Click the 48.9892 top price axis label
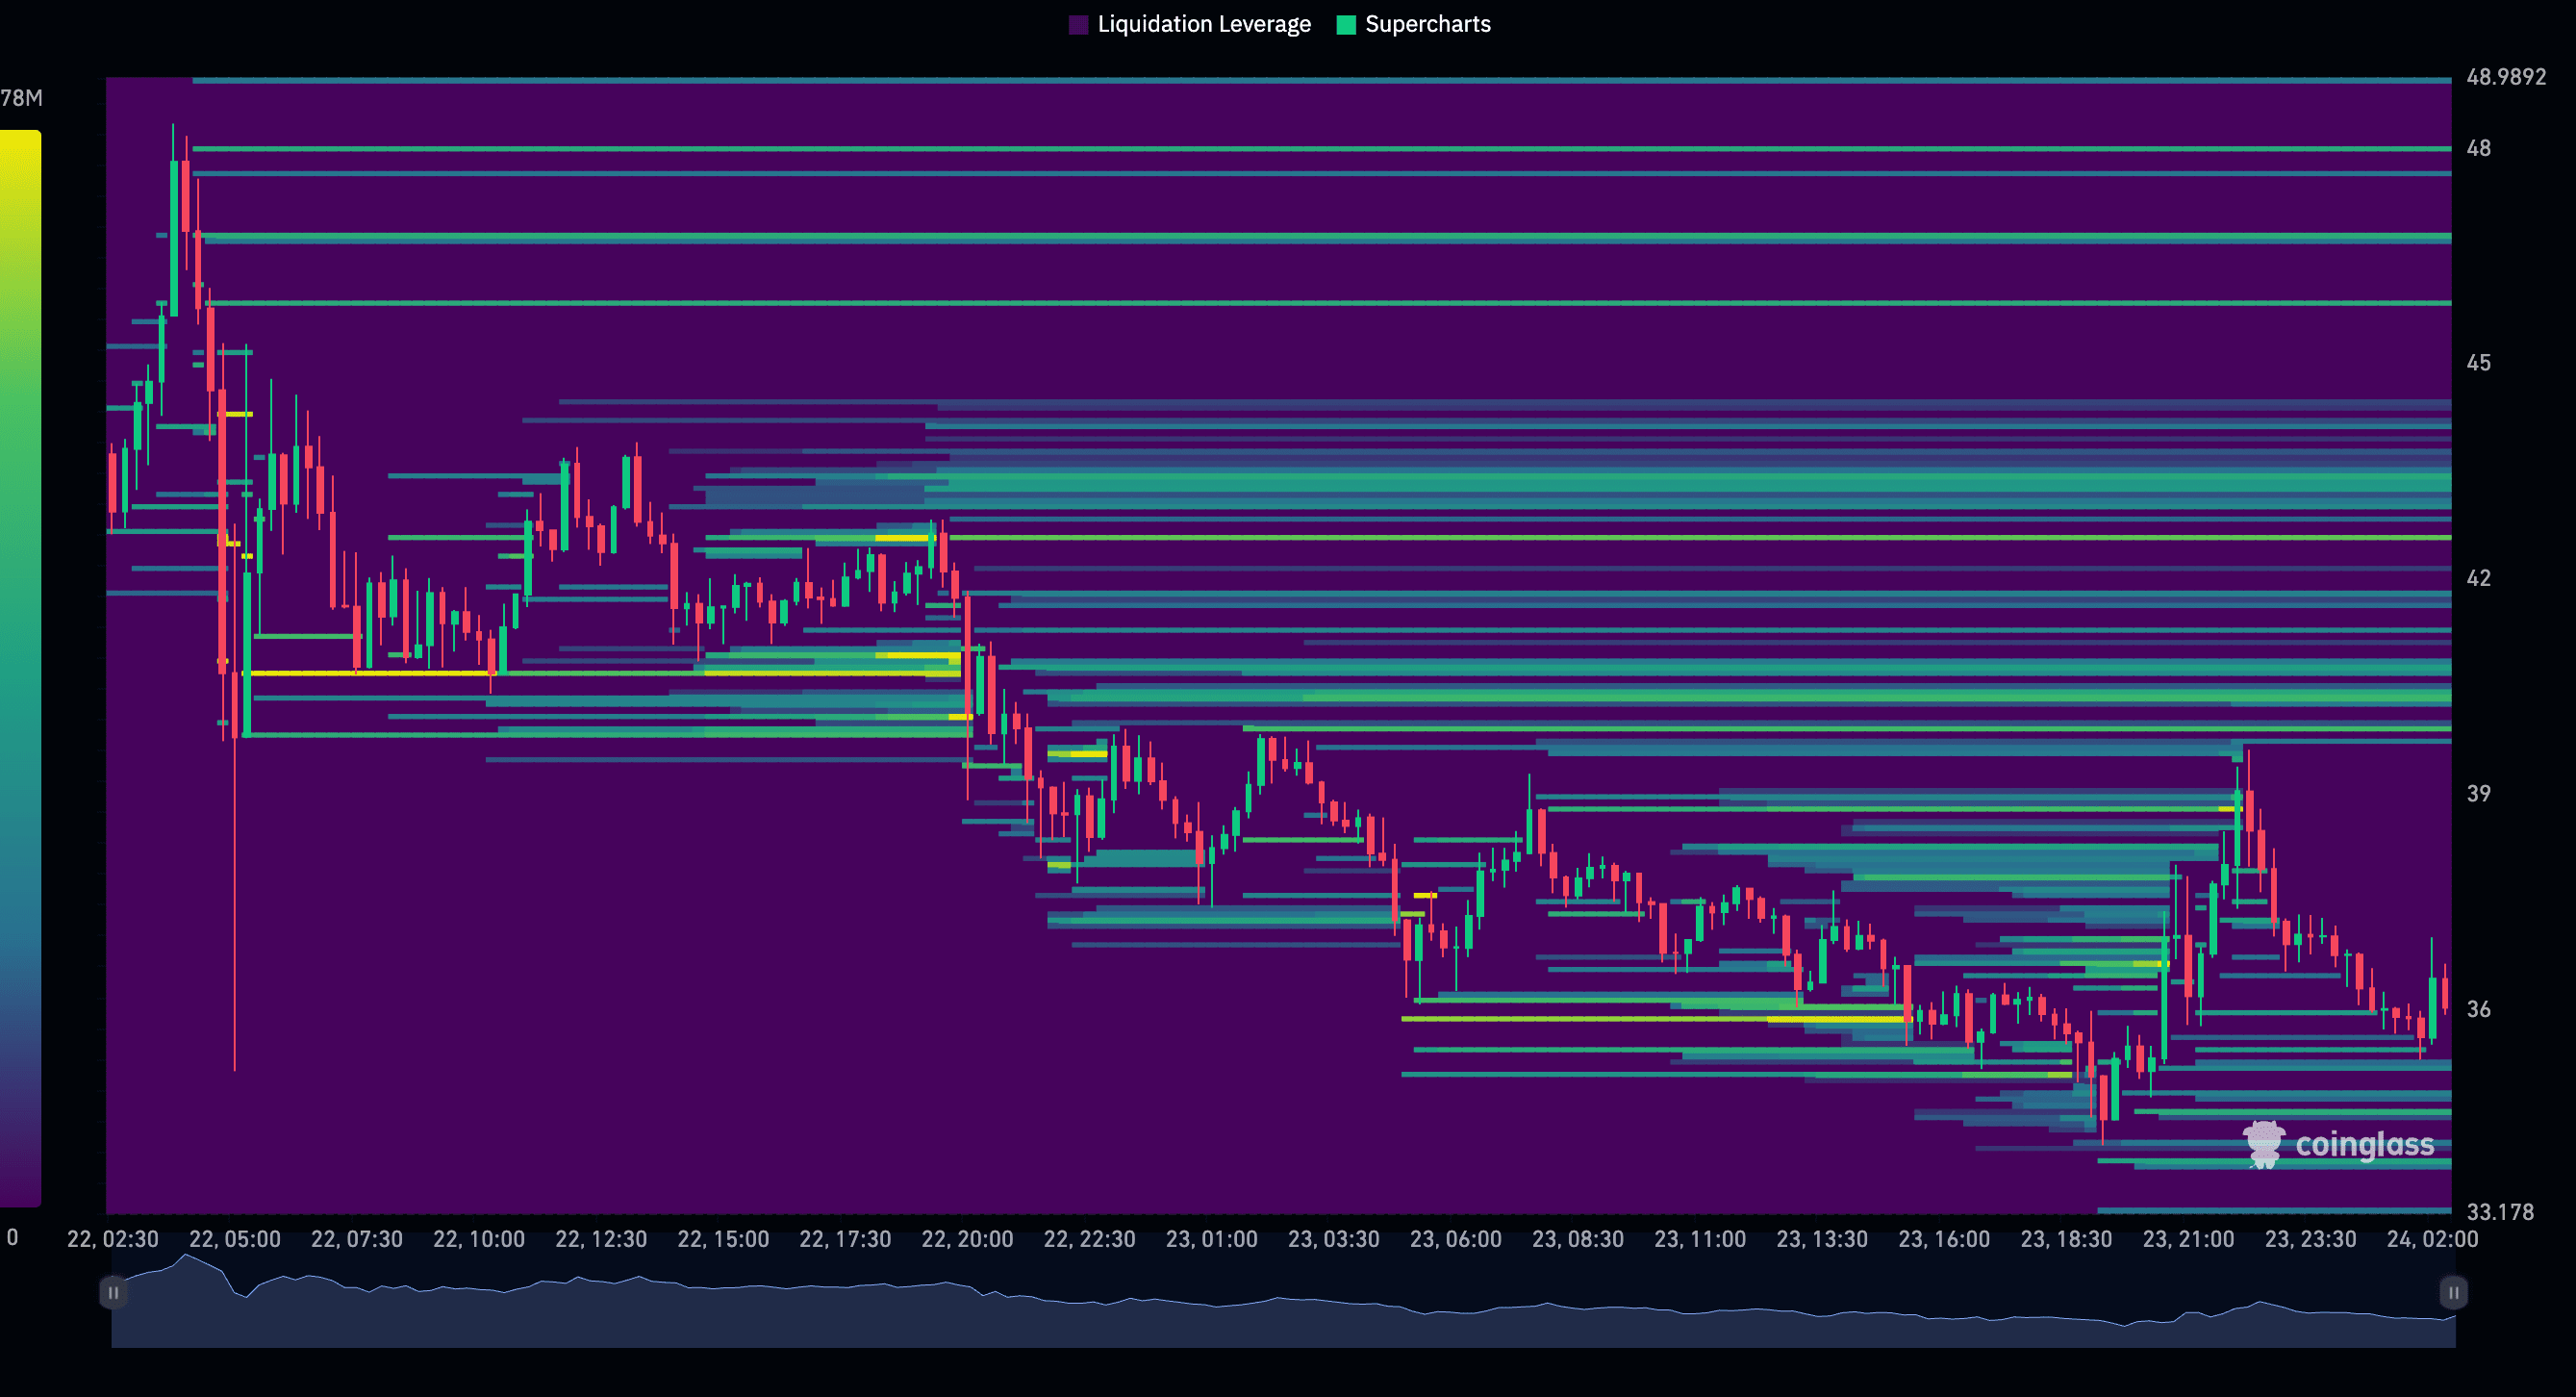This screenshot has height=1397, width=2576. pos(2505,77)
